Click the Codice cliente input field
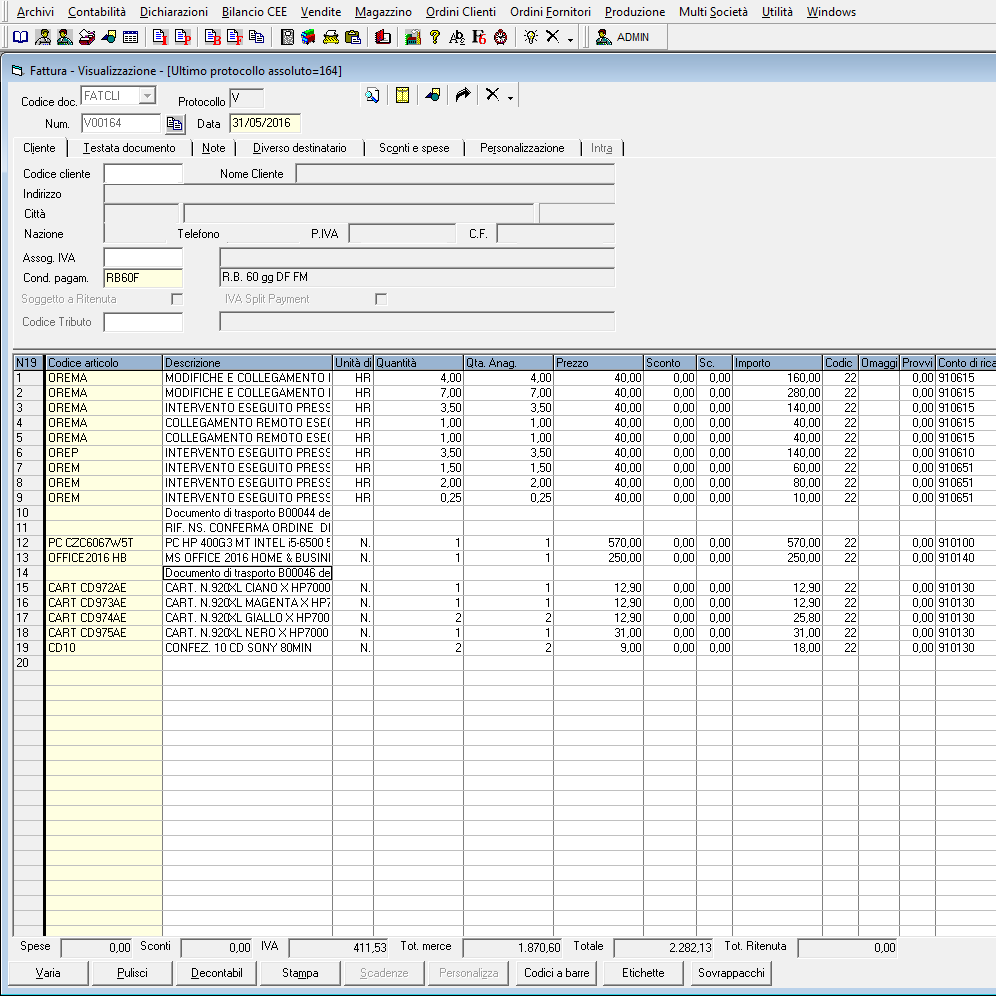 [x=143, y=174]
